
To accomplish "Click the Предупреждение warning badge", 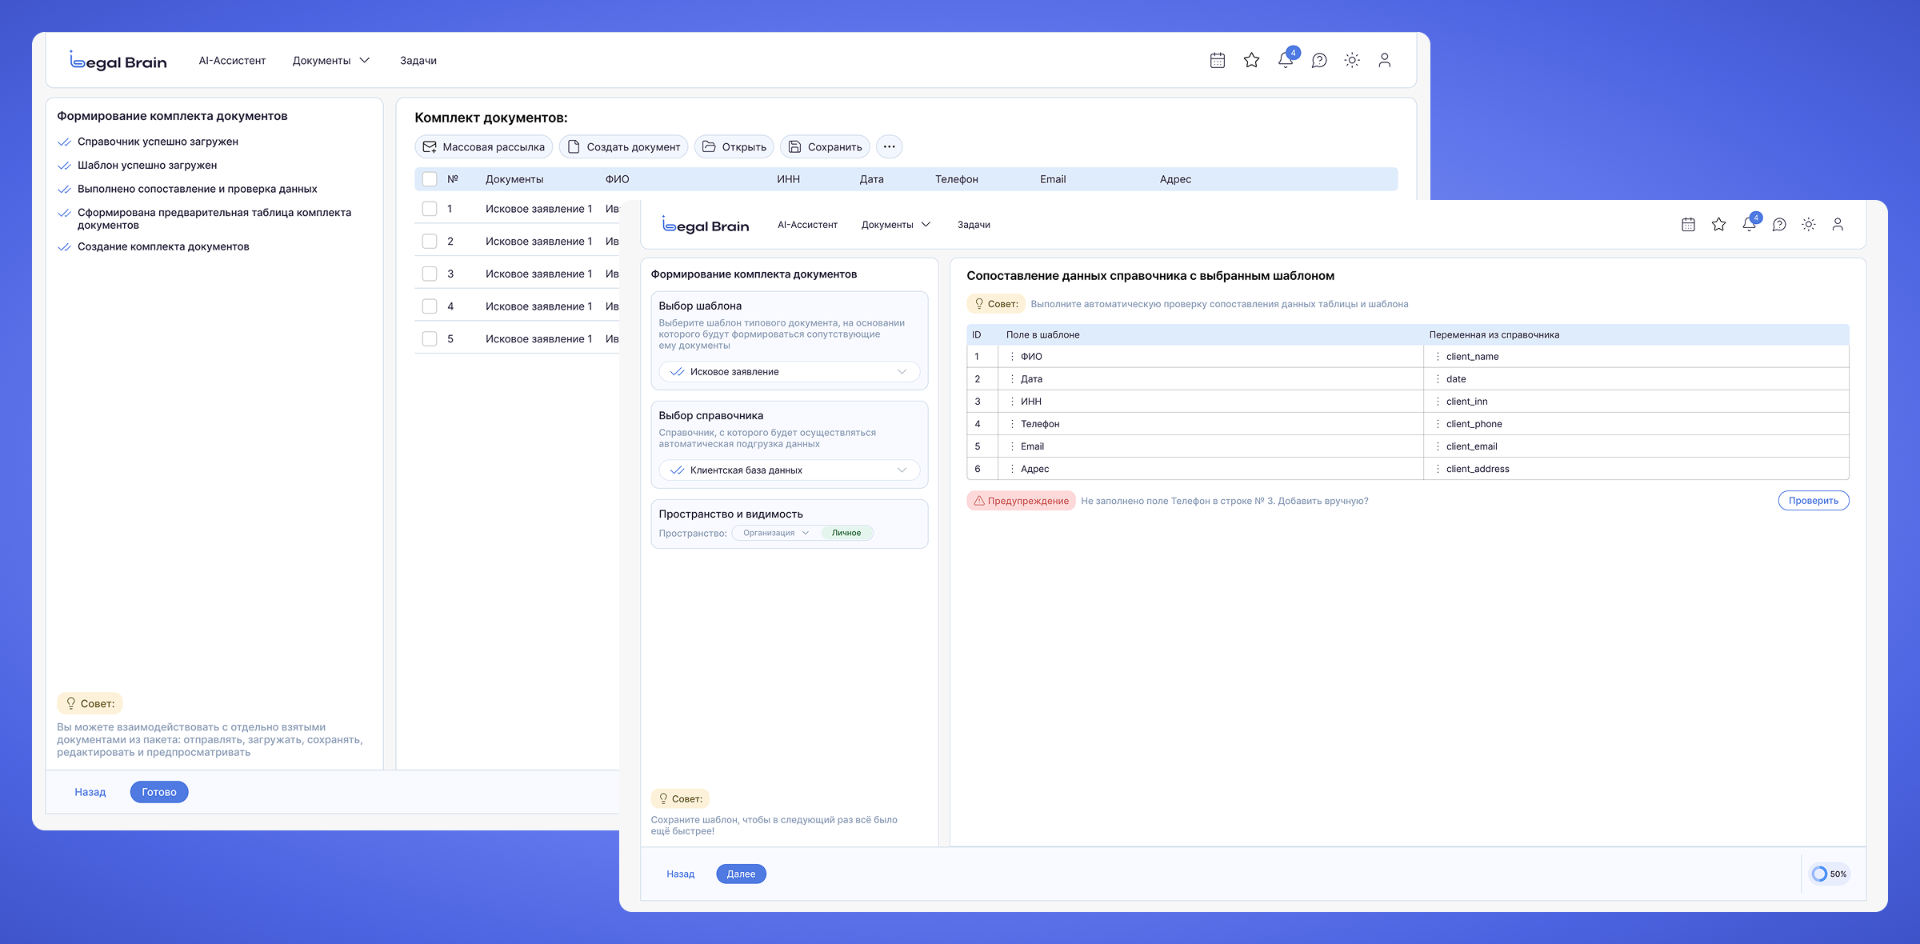I will [x=1020, y=501].
